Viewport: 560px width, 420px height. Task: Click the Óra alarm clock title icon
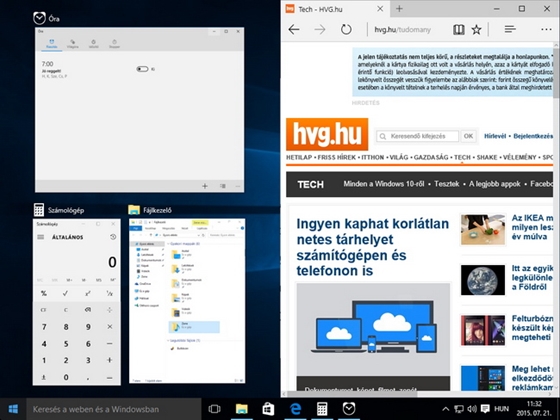[x=39, y=18]
